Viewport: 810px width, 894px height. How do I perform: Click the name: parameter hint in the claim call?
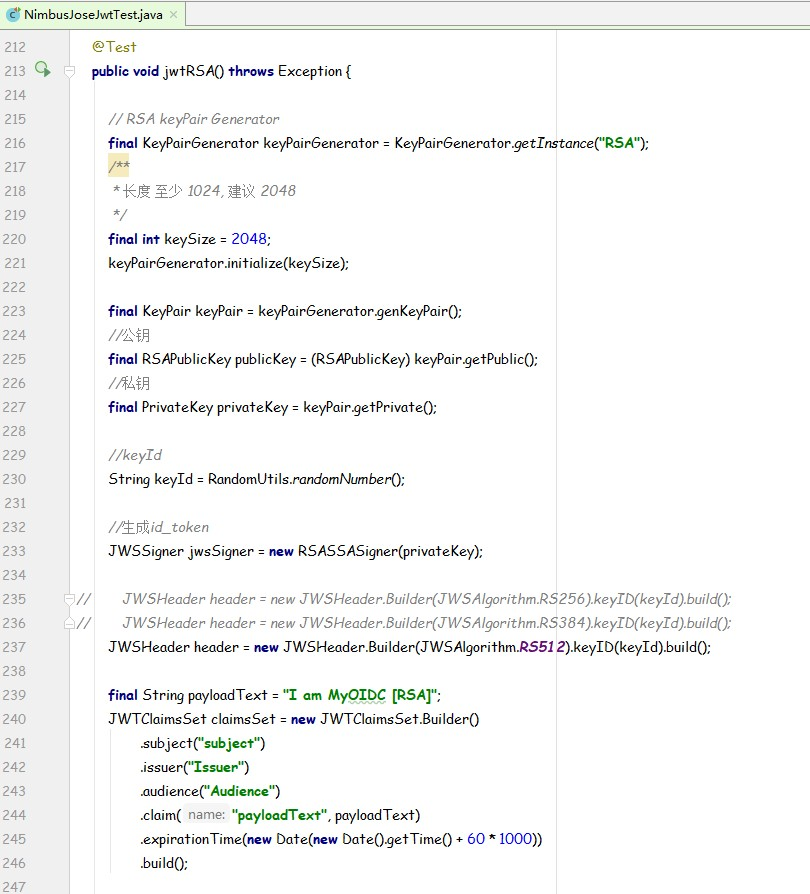206,815
